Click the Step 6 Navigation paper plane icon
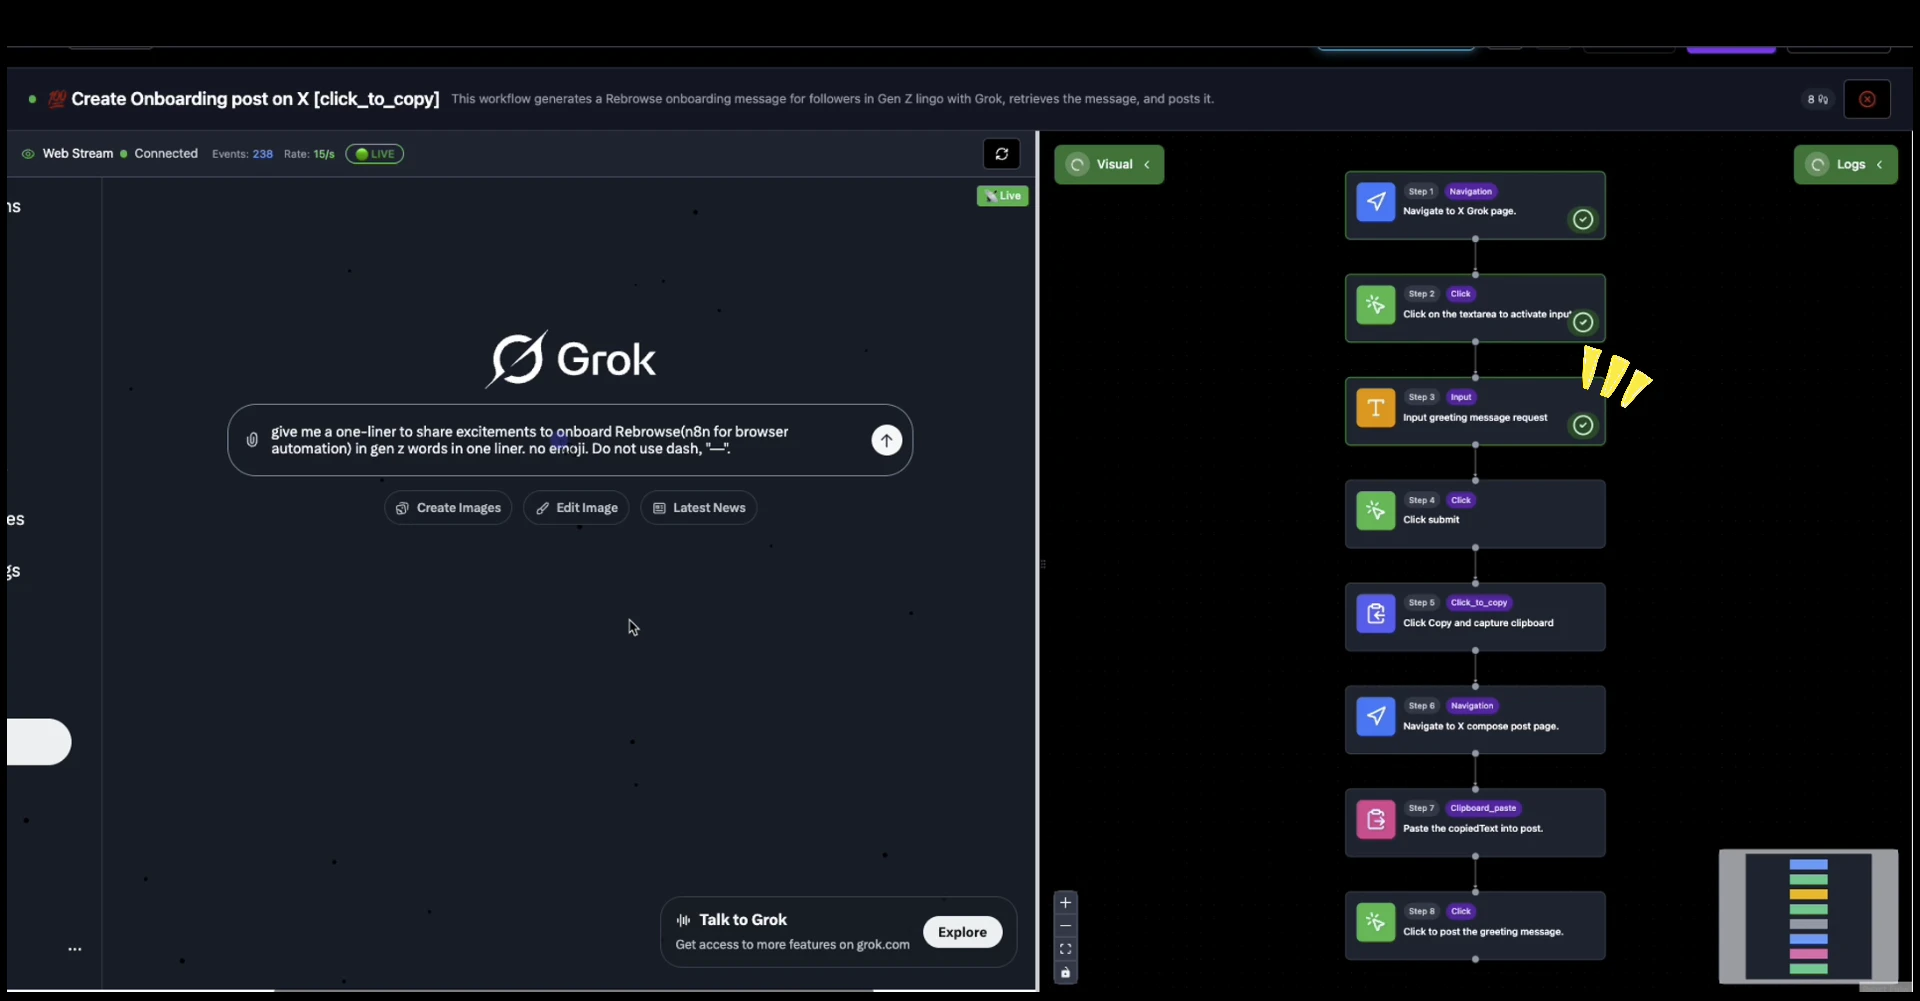This screenshot has width=1920, height=1001. [1375, 716]
